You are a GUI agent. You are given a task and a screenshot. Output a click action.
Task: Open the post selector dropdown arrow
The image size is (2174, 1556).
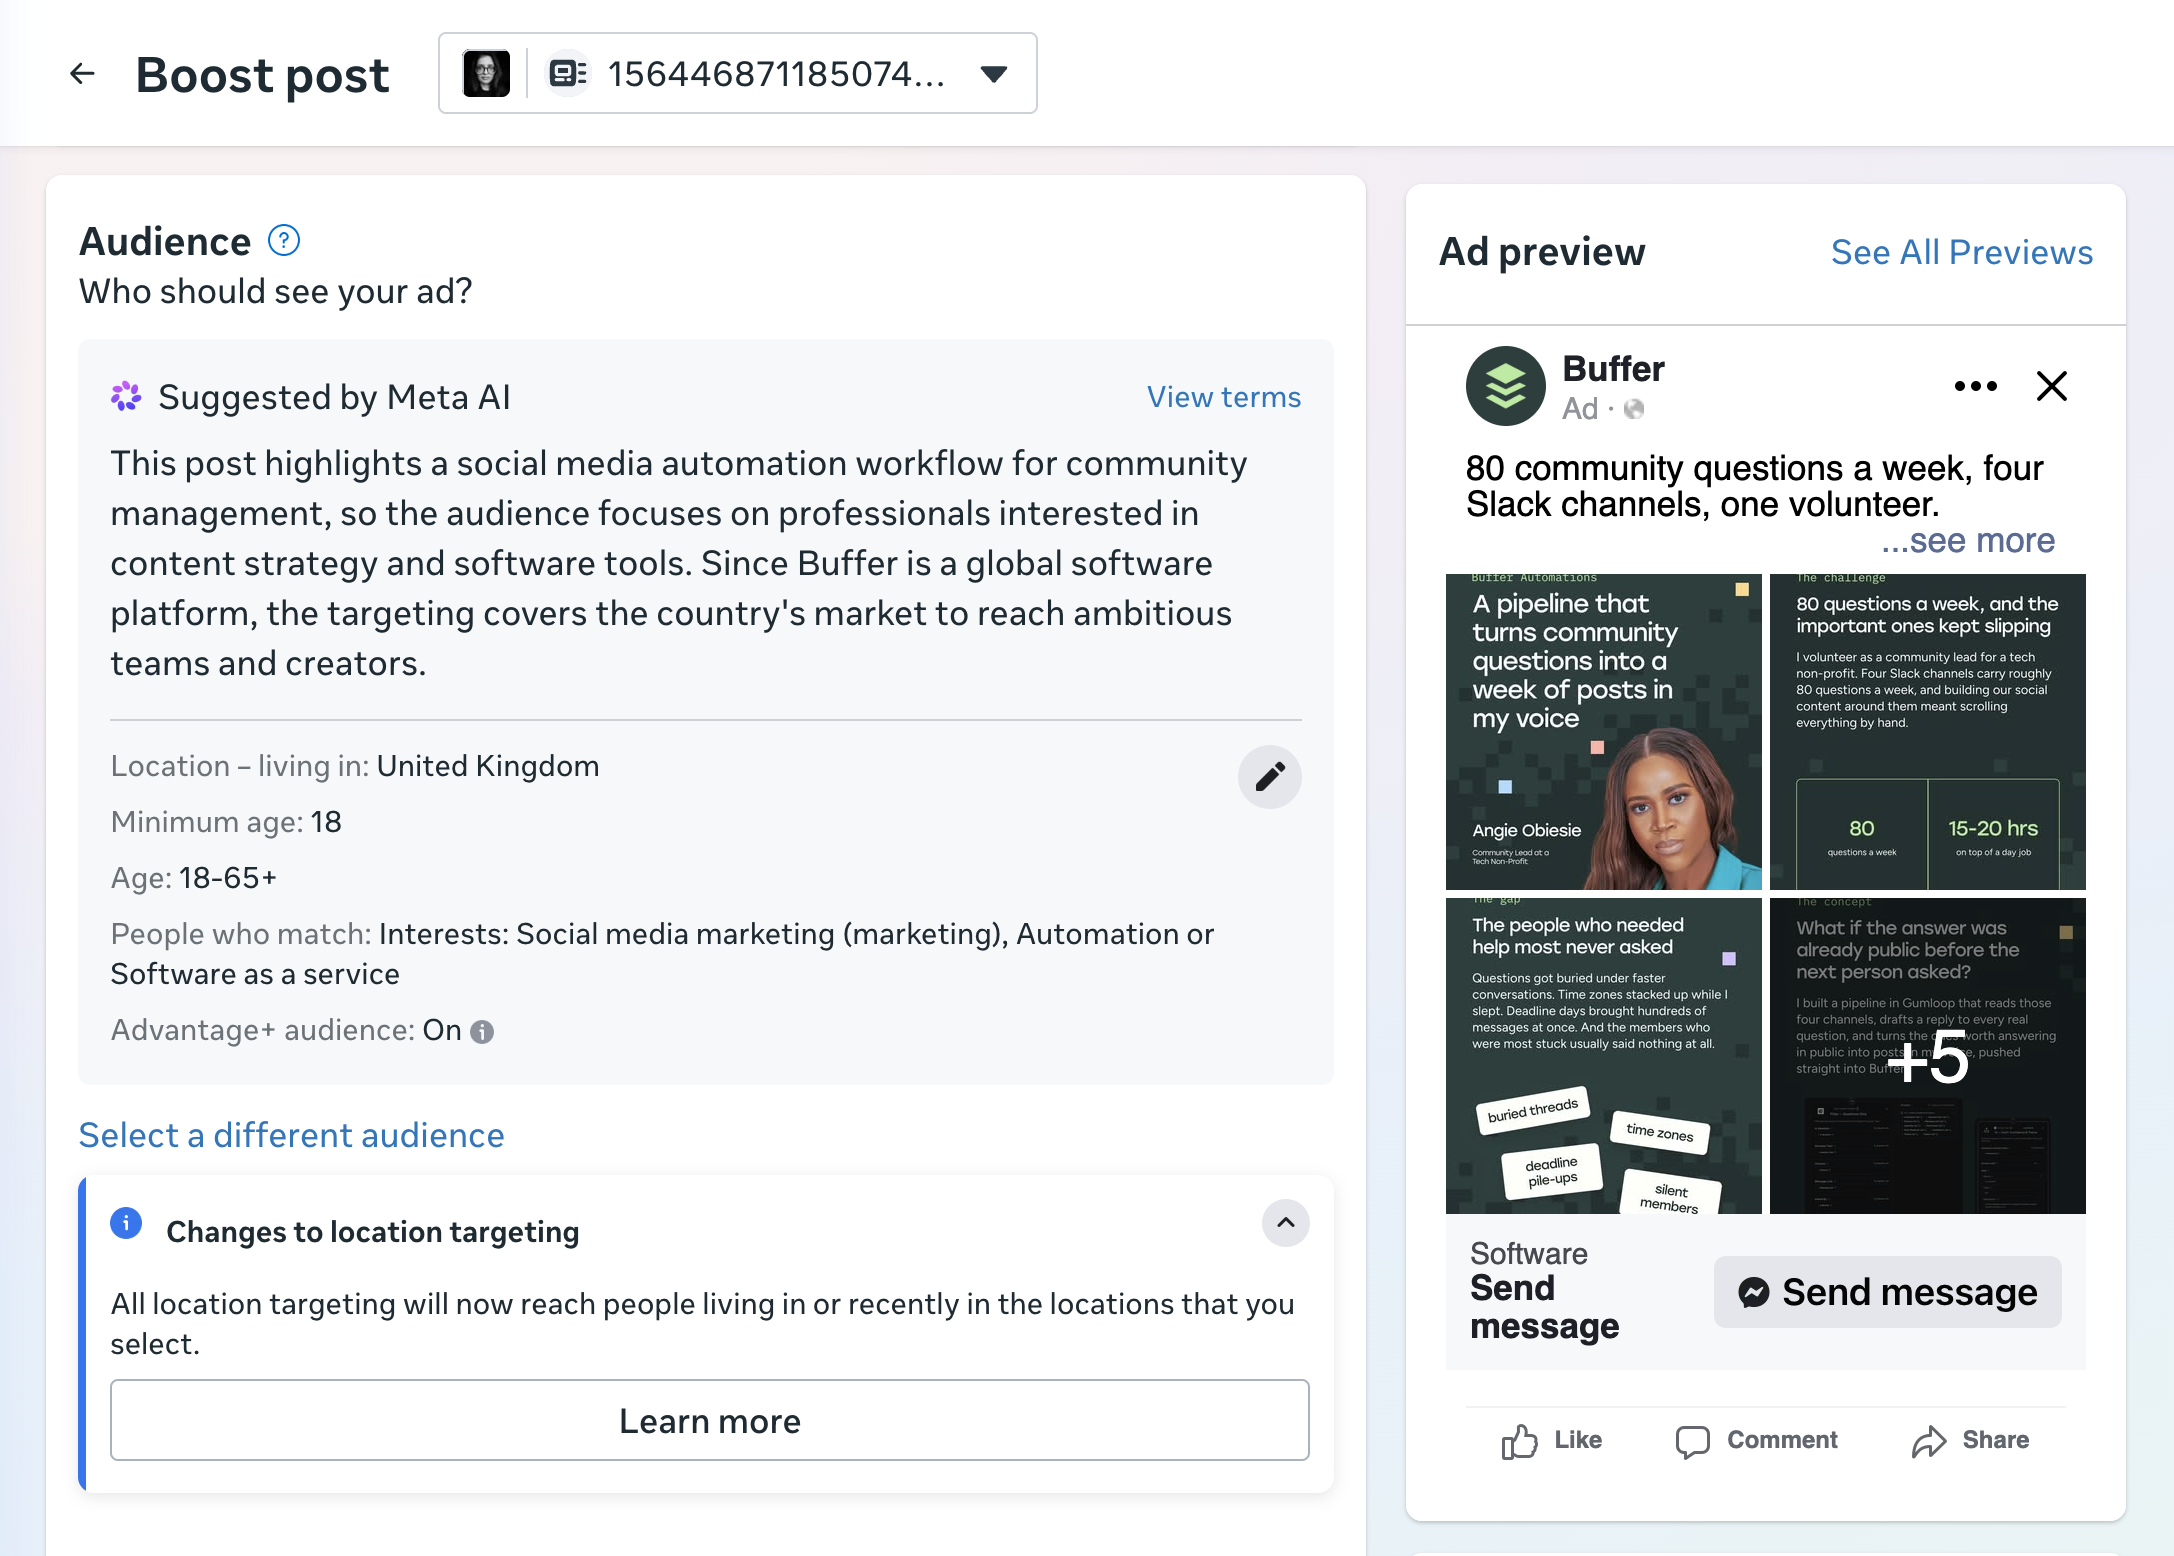tap(993, 74)
